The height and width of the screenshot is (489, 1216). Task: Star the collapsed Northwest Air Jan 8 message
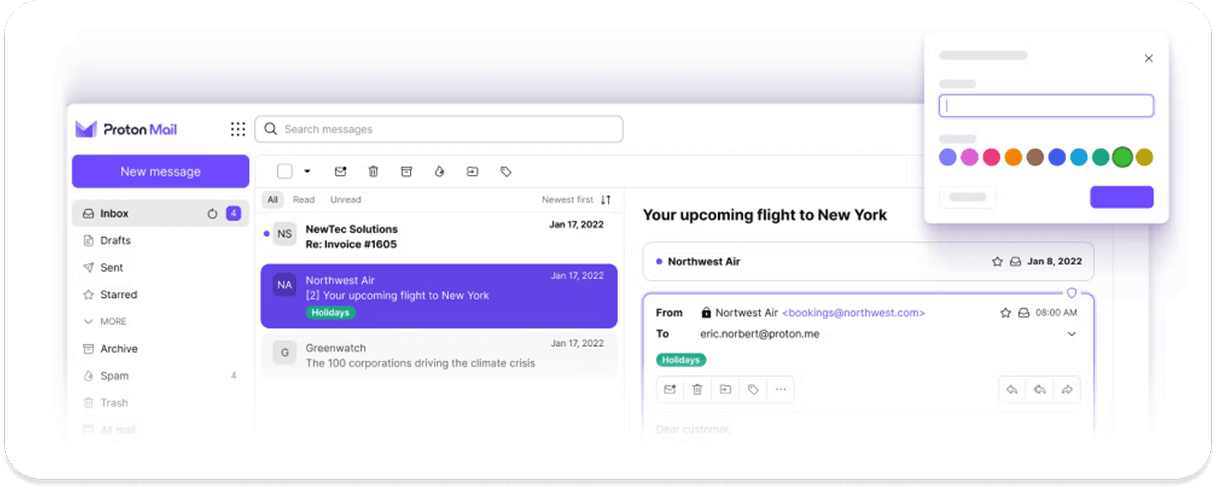point(997,261)
